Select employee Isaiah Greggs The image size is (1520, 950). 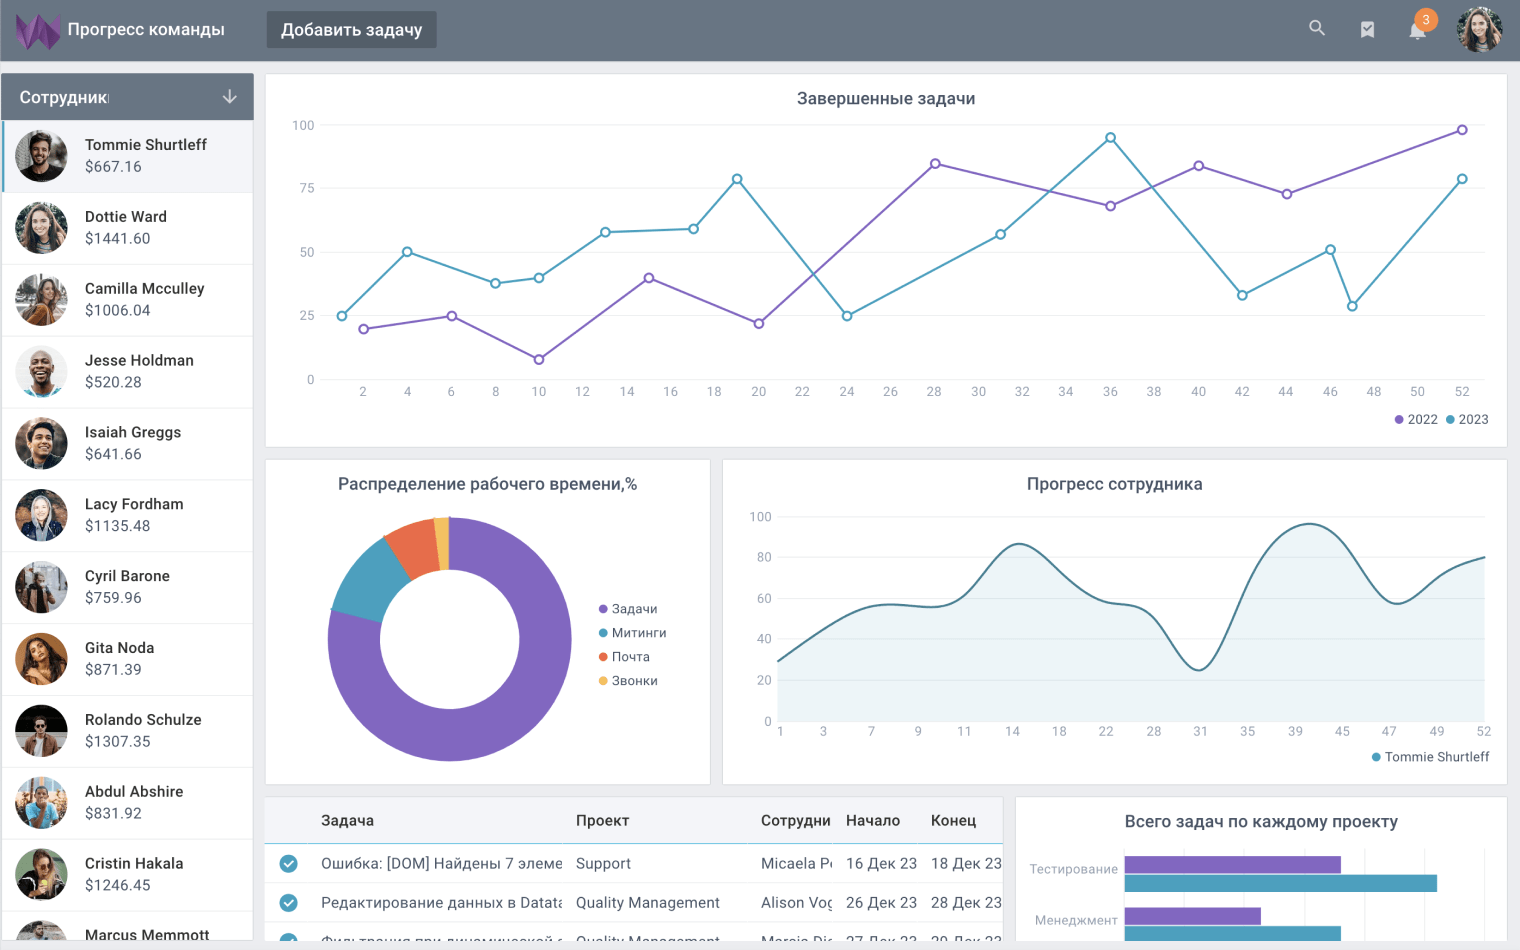point(127,444)
